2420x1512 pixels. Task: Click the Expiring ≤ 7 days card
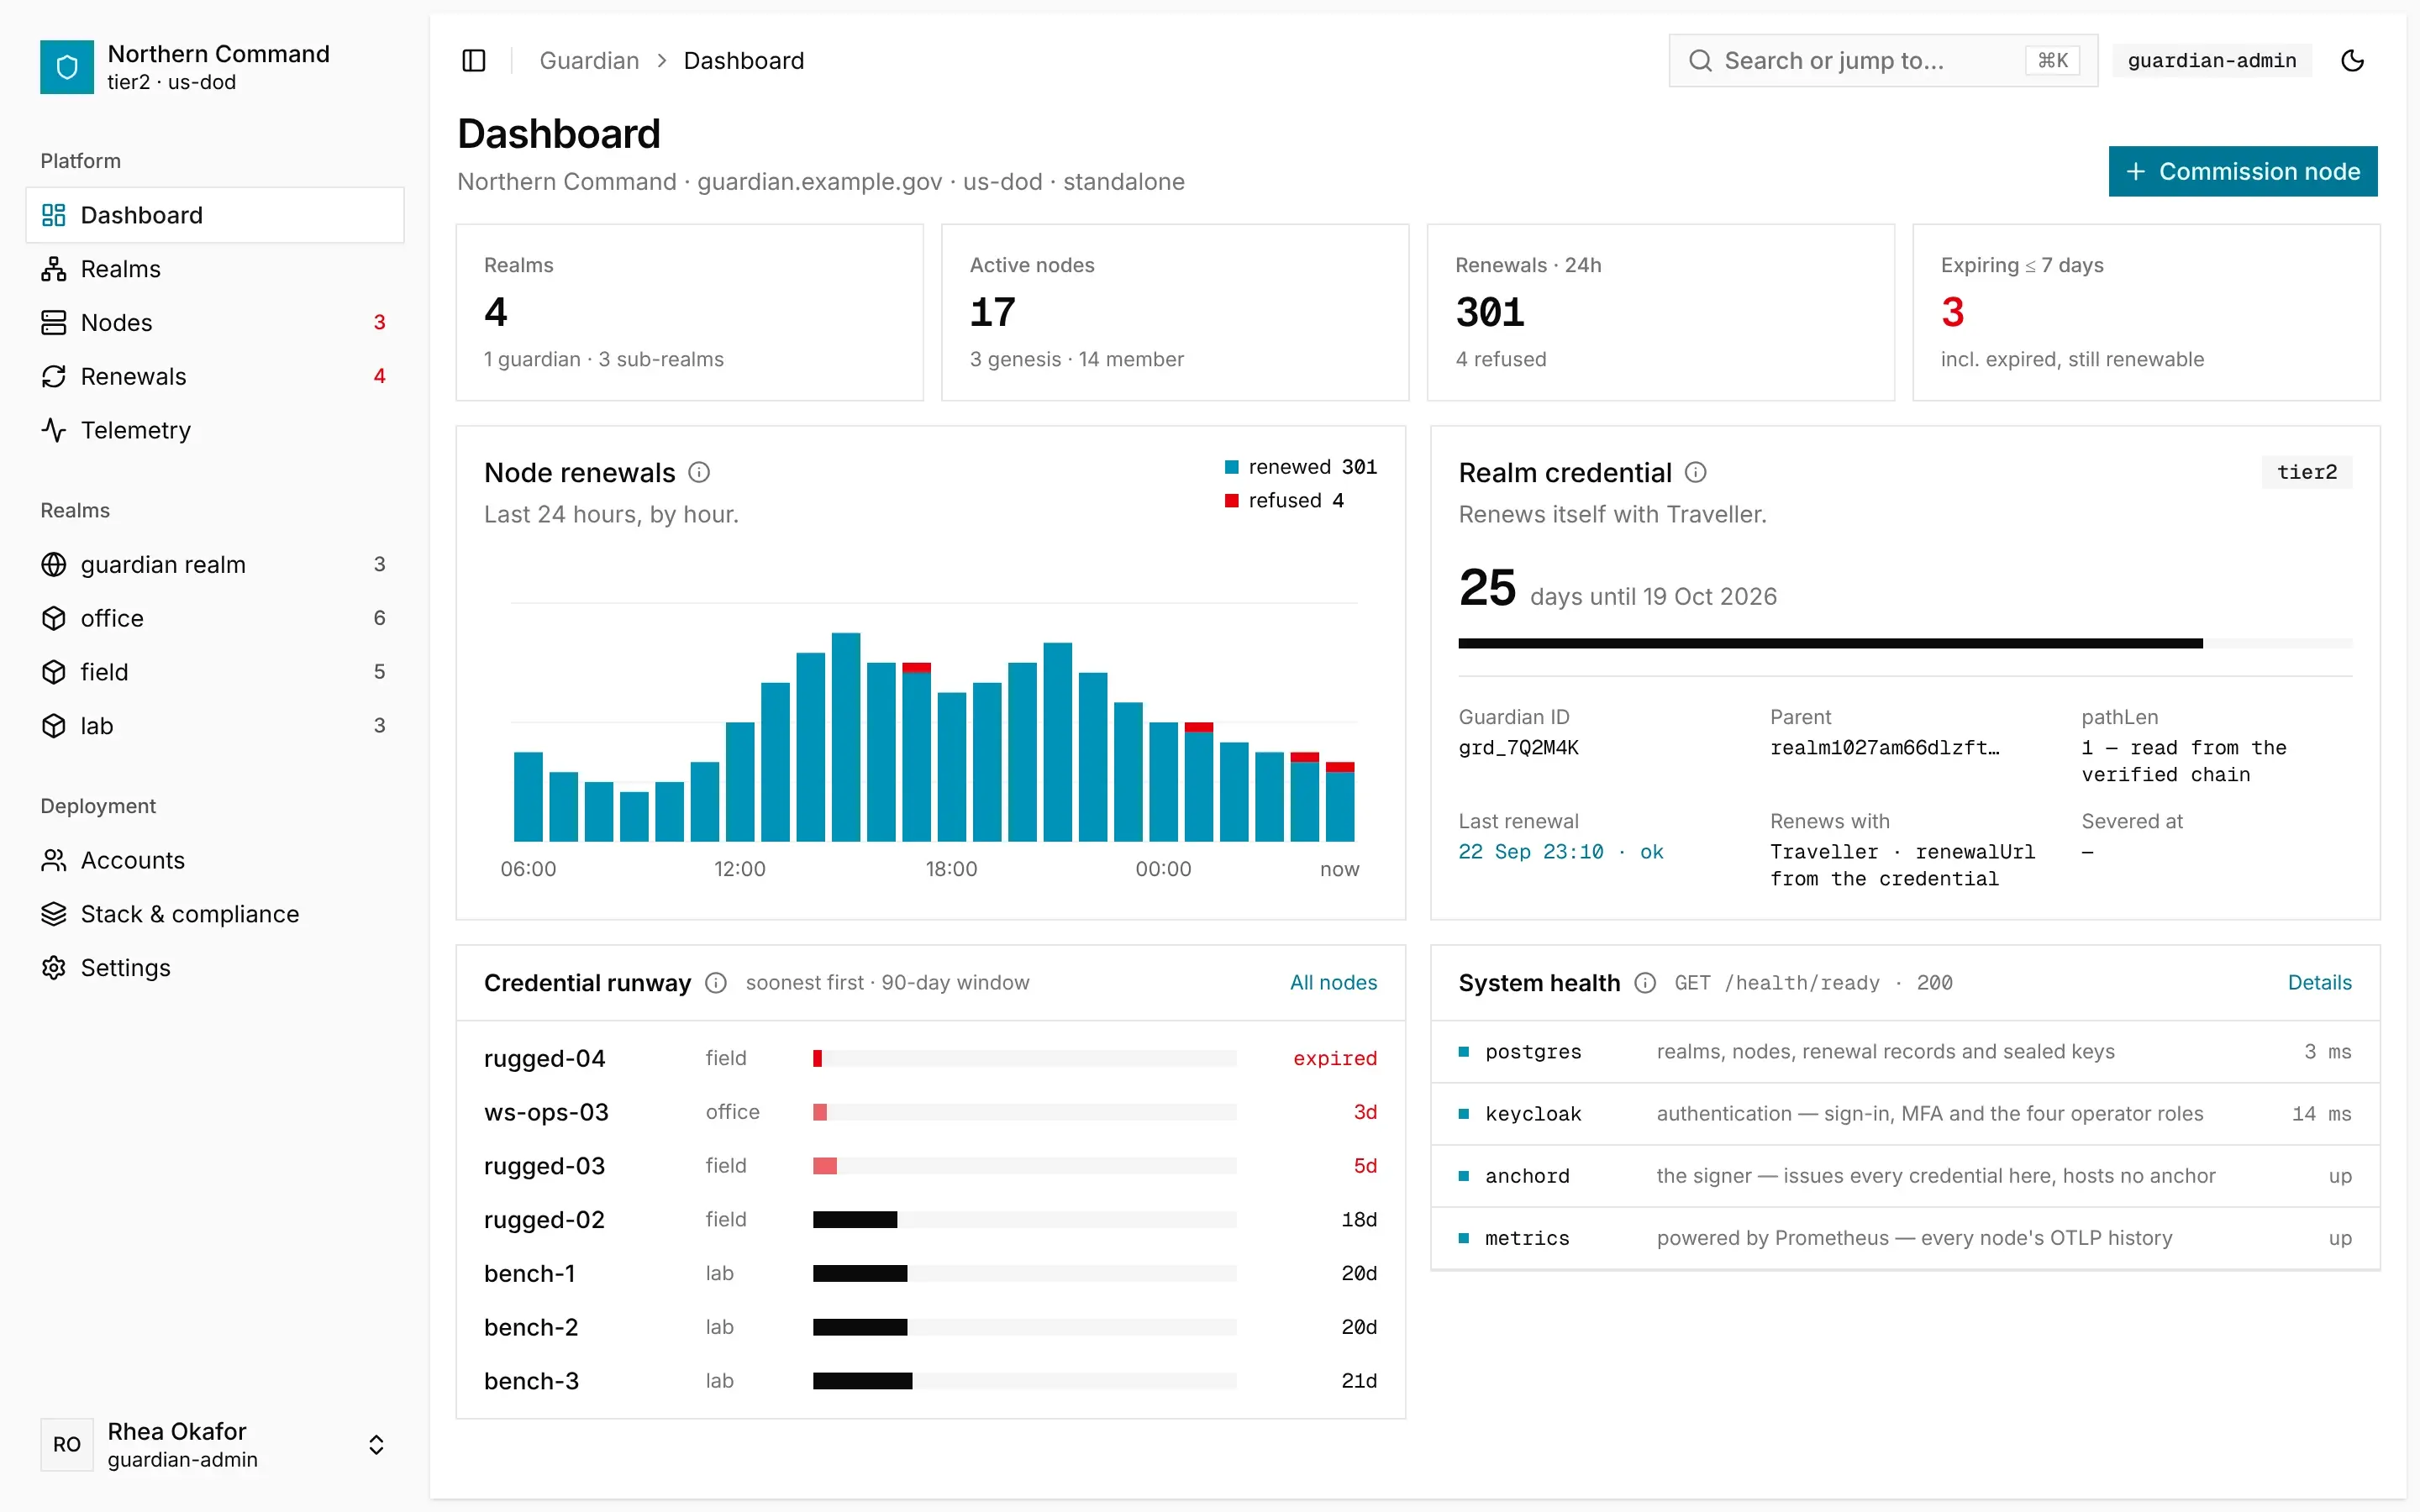click(x=2146, y=313)
